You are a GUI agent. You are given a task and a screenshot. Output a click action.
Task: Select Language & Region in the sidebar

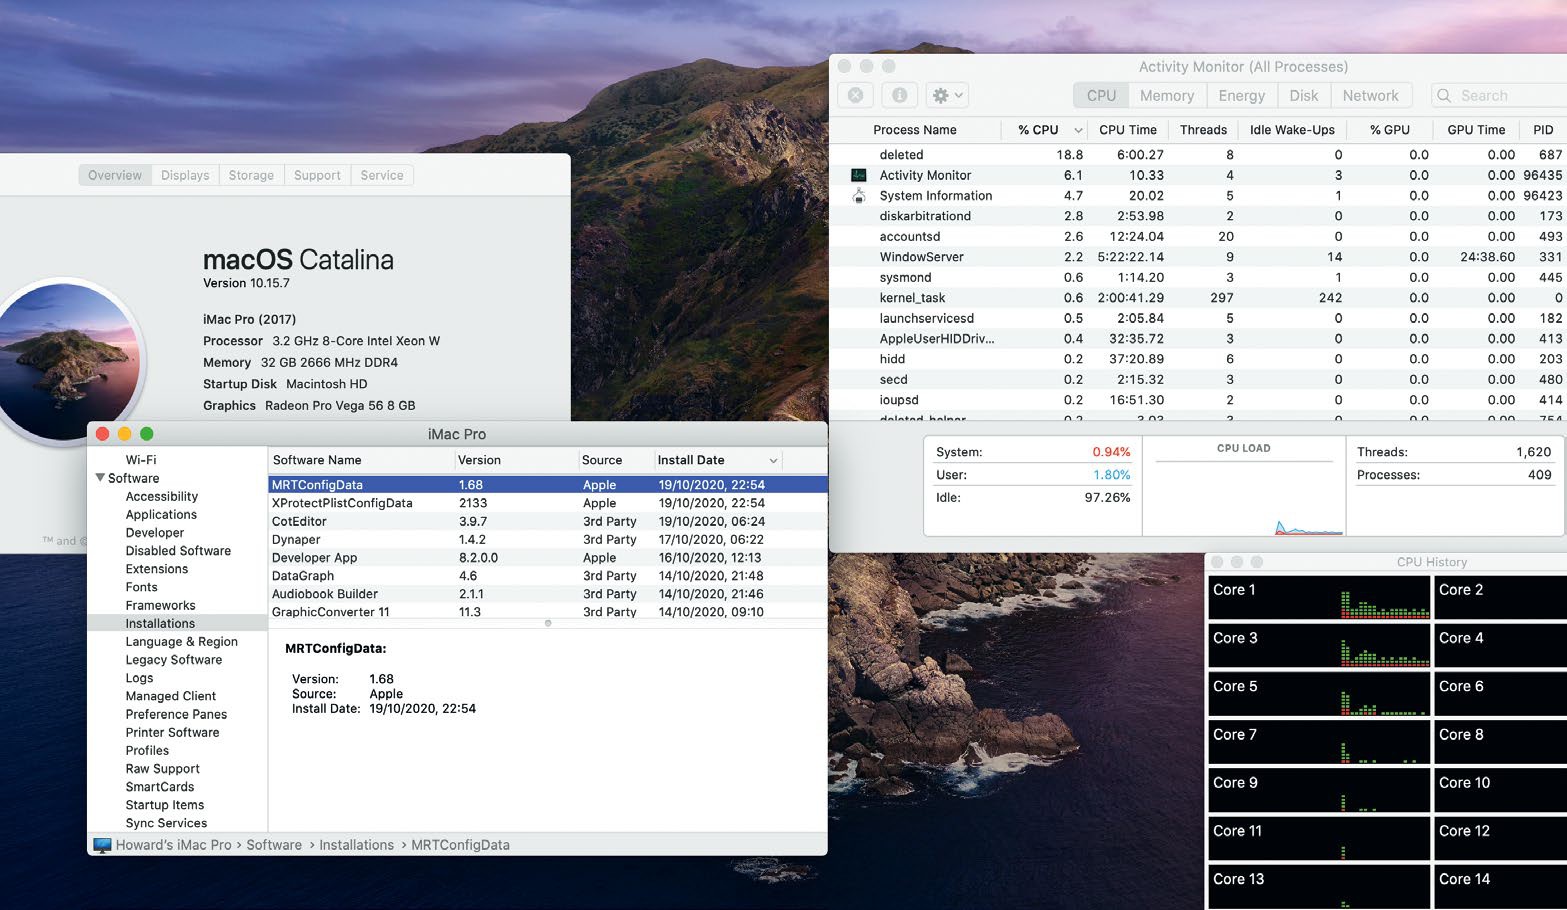(181, 641)
